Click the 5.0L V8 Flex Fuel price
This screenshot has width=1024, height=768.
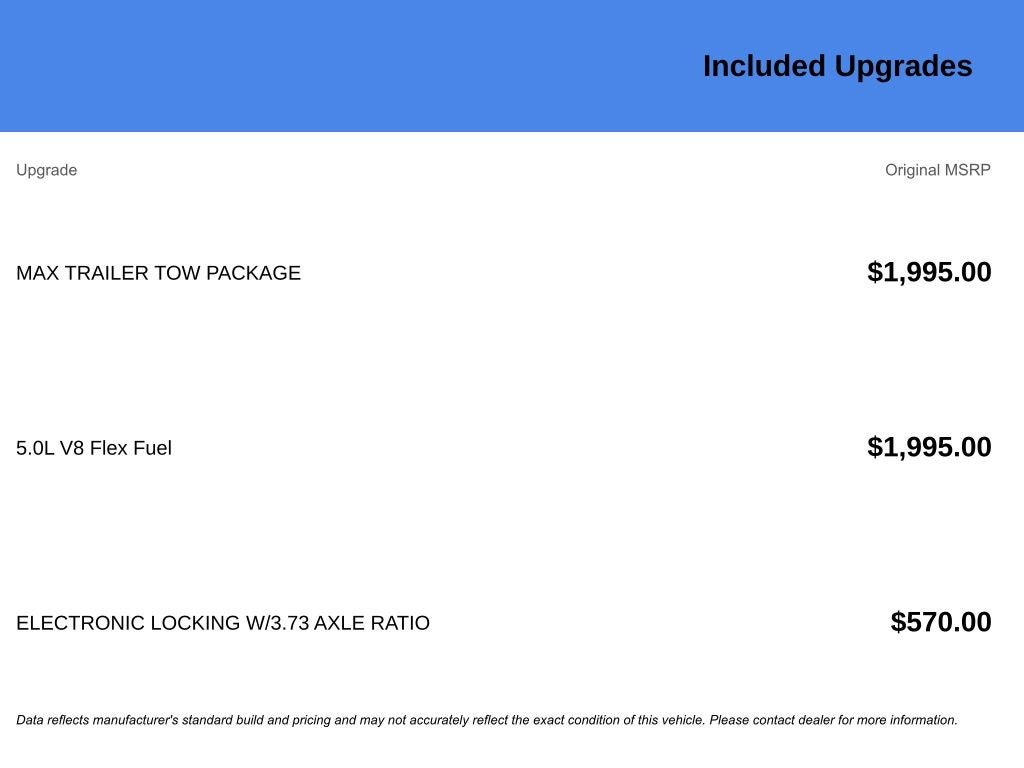[929, 447]
